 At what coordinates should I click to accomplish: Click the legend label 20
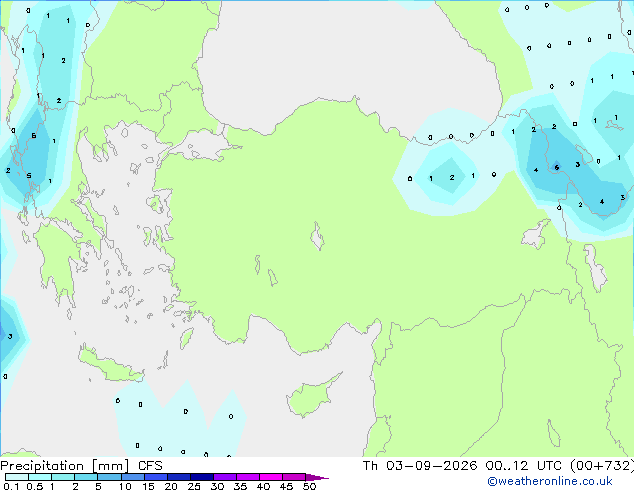171,486
